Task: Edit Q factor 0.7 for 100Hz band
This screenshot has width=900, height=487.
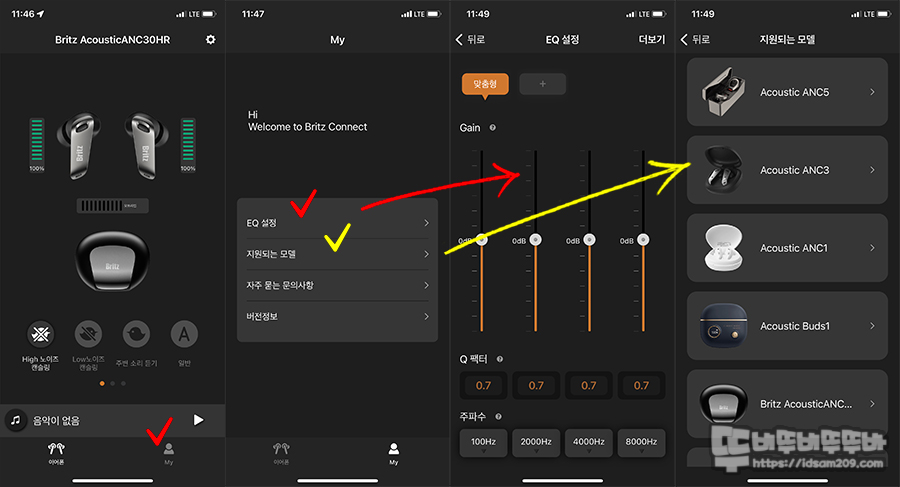Action: click(x=483, y=385)
